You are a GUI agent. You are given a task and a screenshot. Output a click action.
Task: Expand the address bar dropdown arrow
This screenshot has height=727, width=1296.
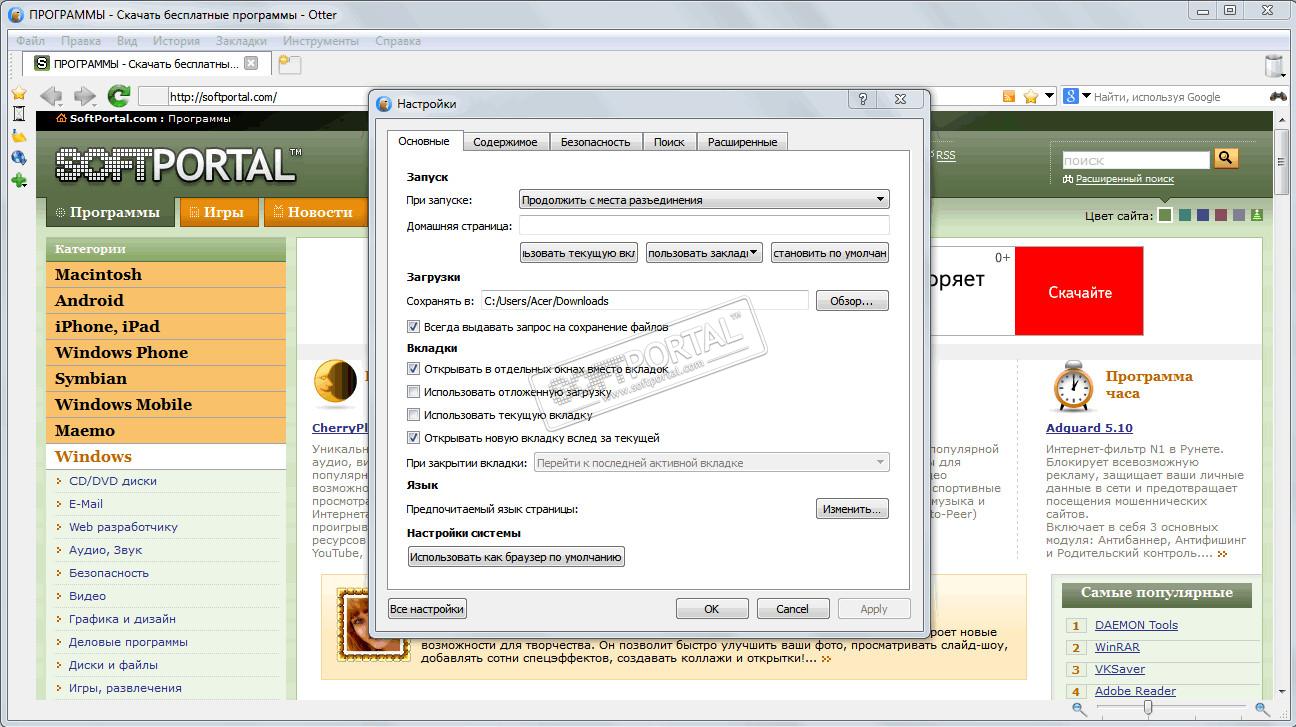coord(1049,97)
